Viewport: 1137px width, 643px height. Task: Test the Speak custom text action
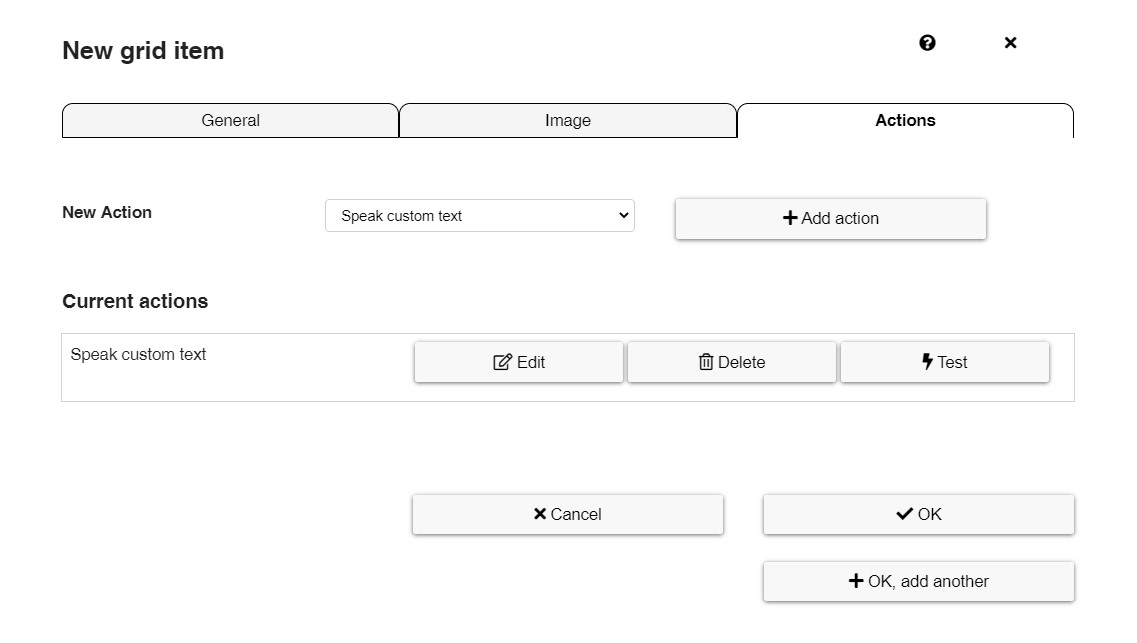945,362
